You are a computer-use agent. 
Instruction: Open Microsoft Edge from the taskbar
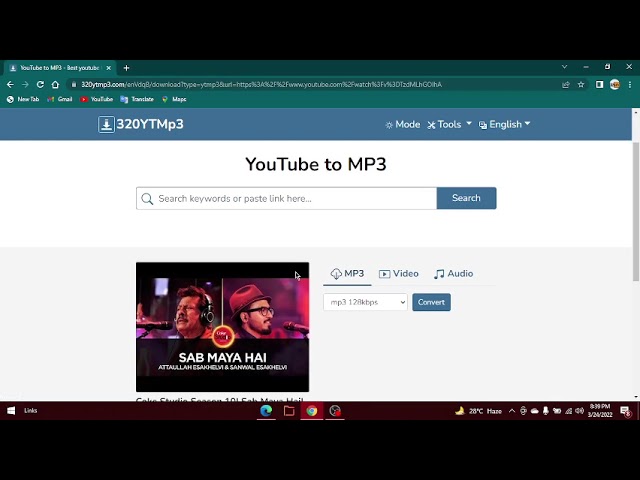266,411
